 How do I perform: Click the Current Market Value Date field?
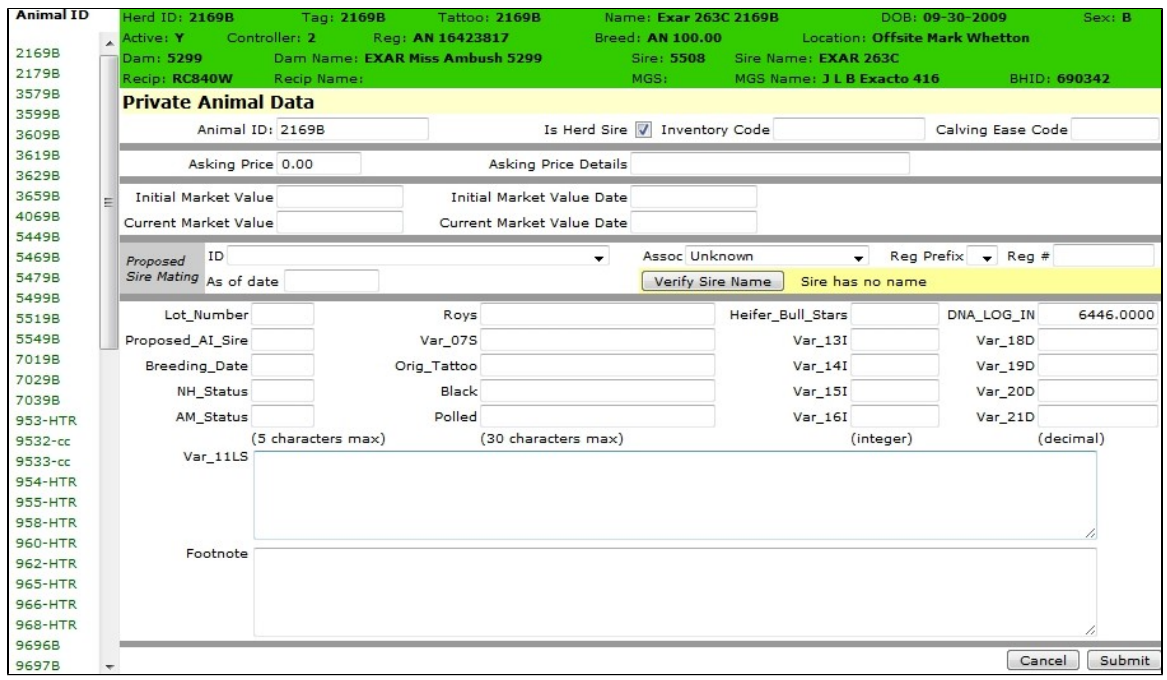694,222
